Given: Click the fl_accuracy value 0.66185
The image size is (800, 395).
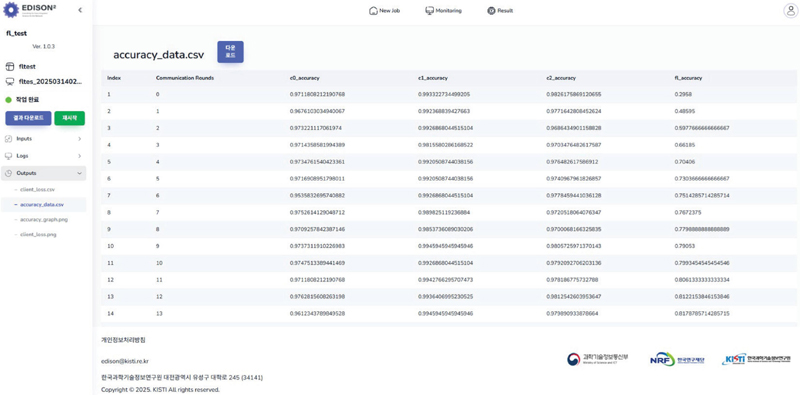Looking at the screenshot, I should click(685, 145).
